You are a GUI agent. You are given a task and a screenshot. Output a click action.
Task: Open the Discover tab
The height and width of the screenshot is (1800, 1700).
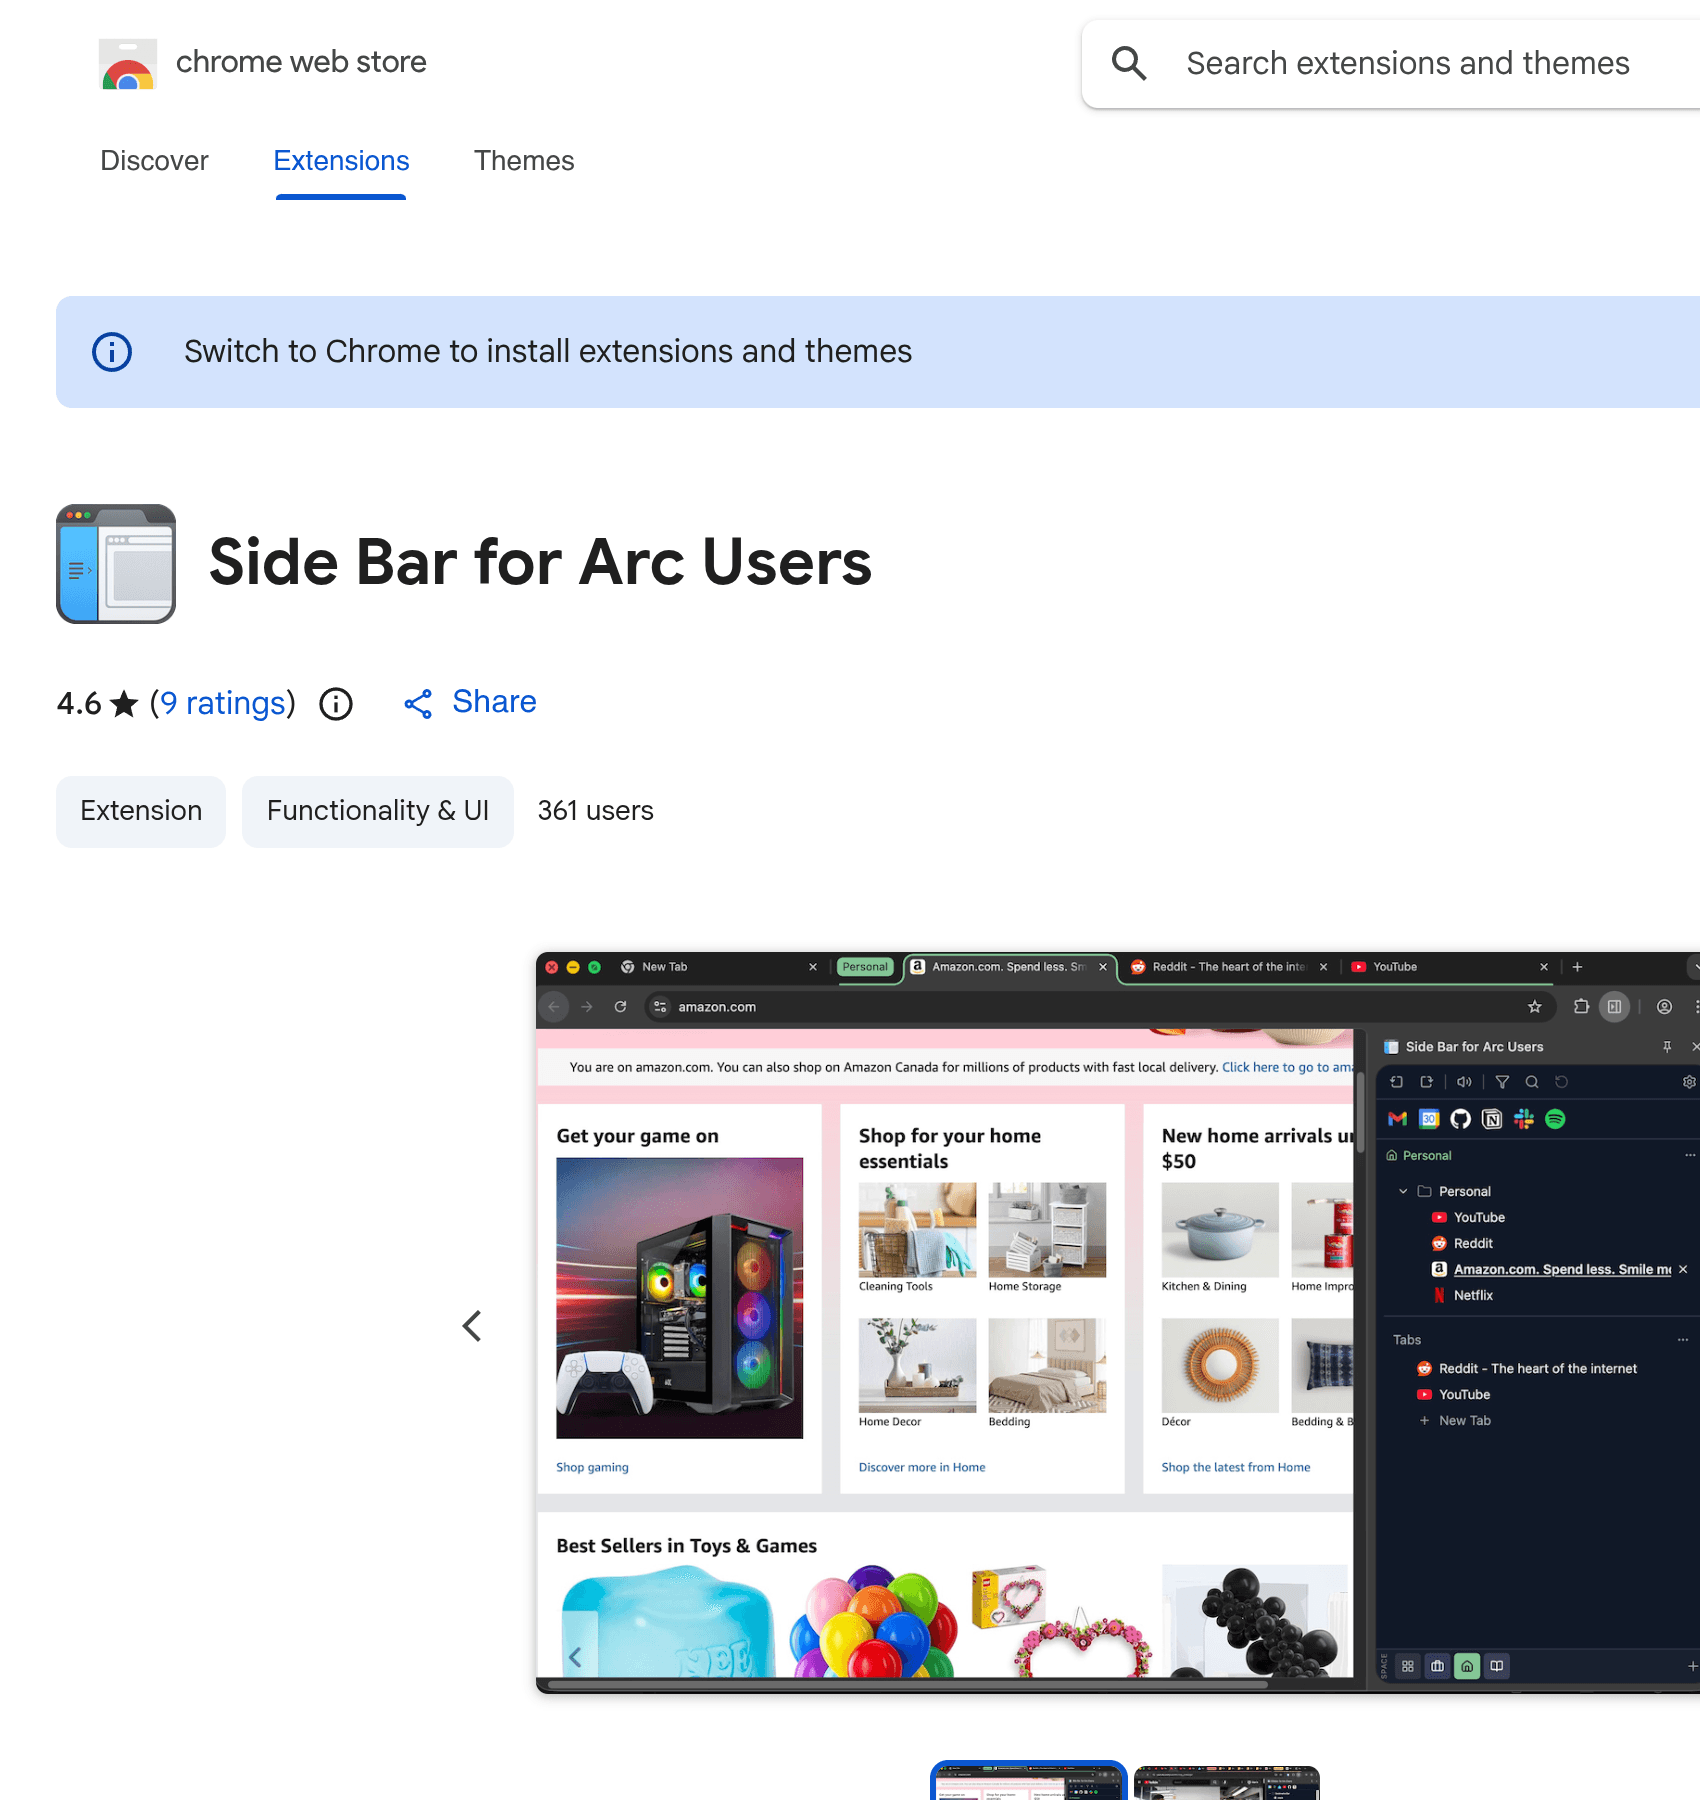pyautogui.click(x=154, y=161)
